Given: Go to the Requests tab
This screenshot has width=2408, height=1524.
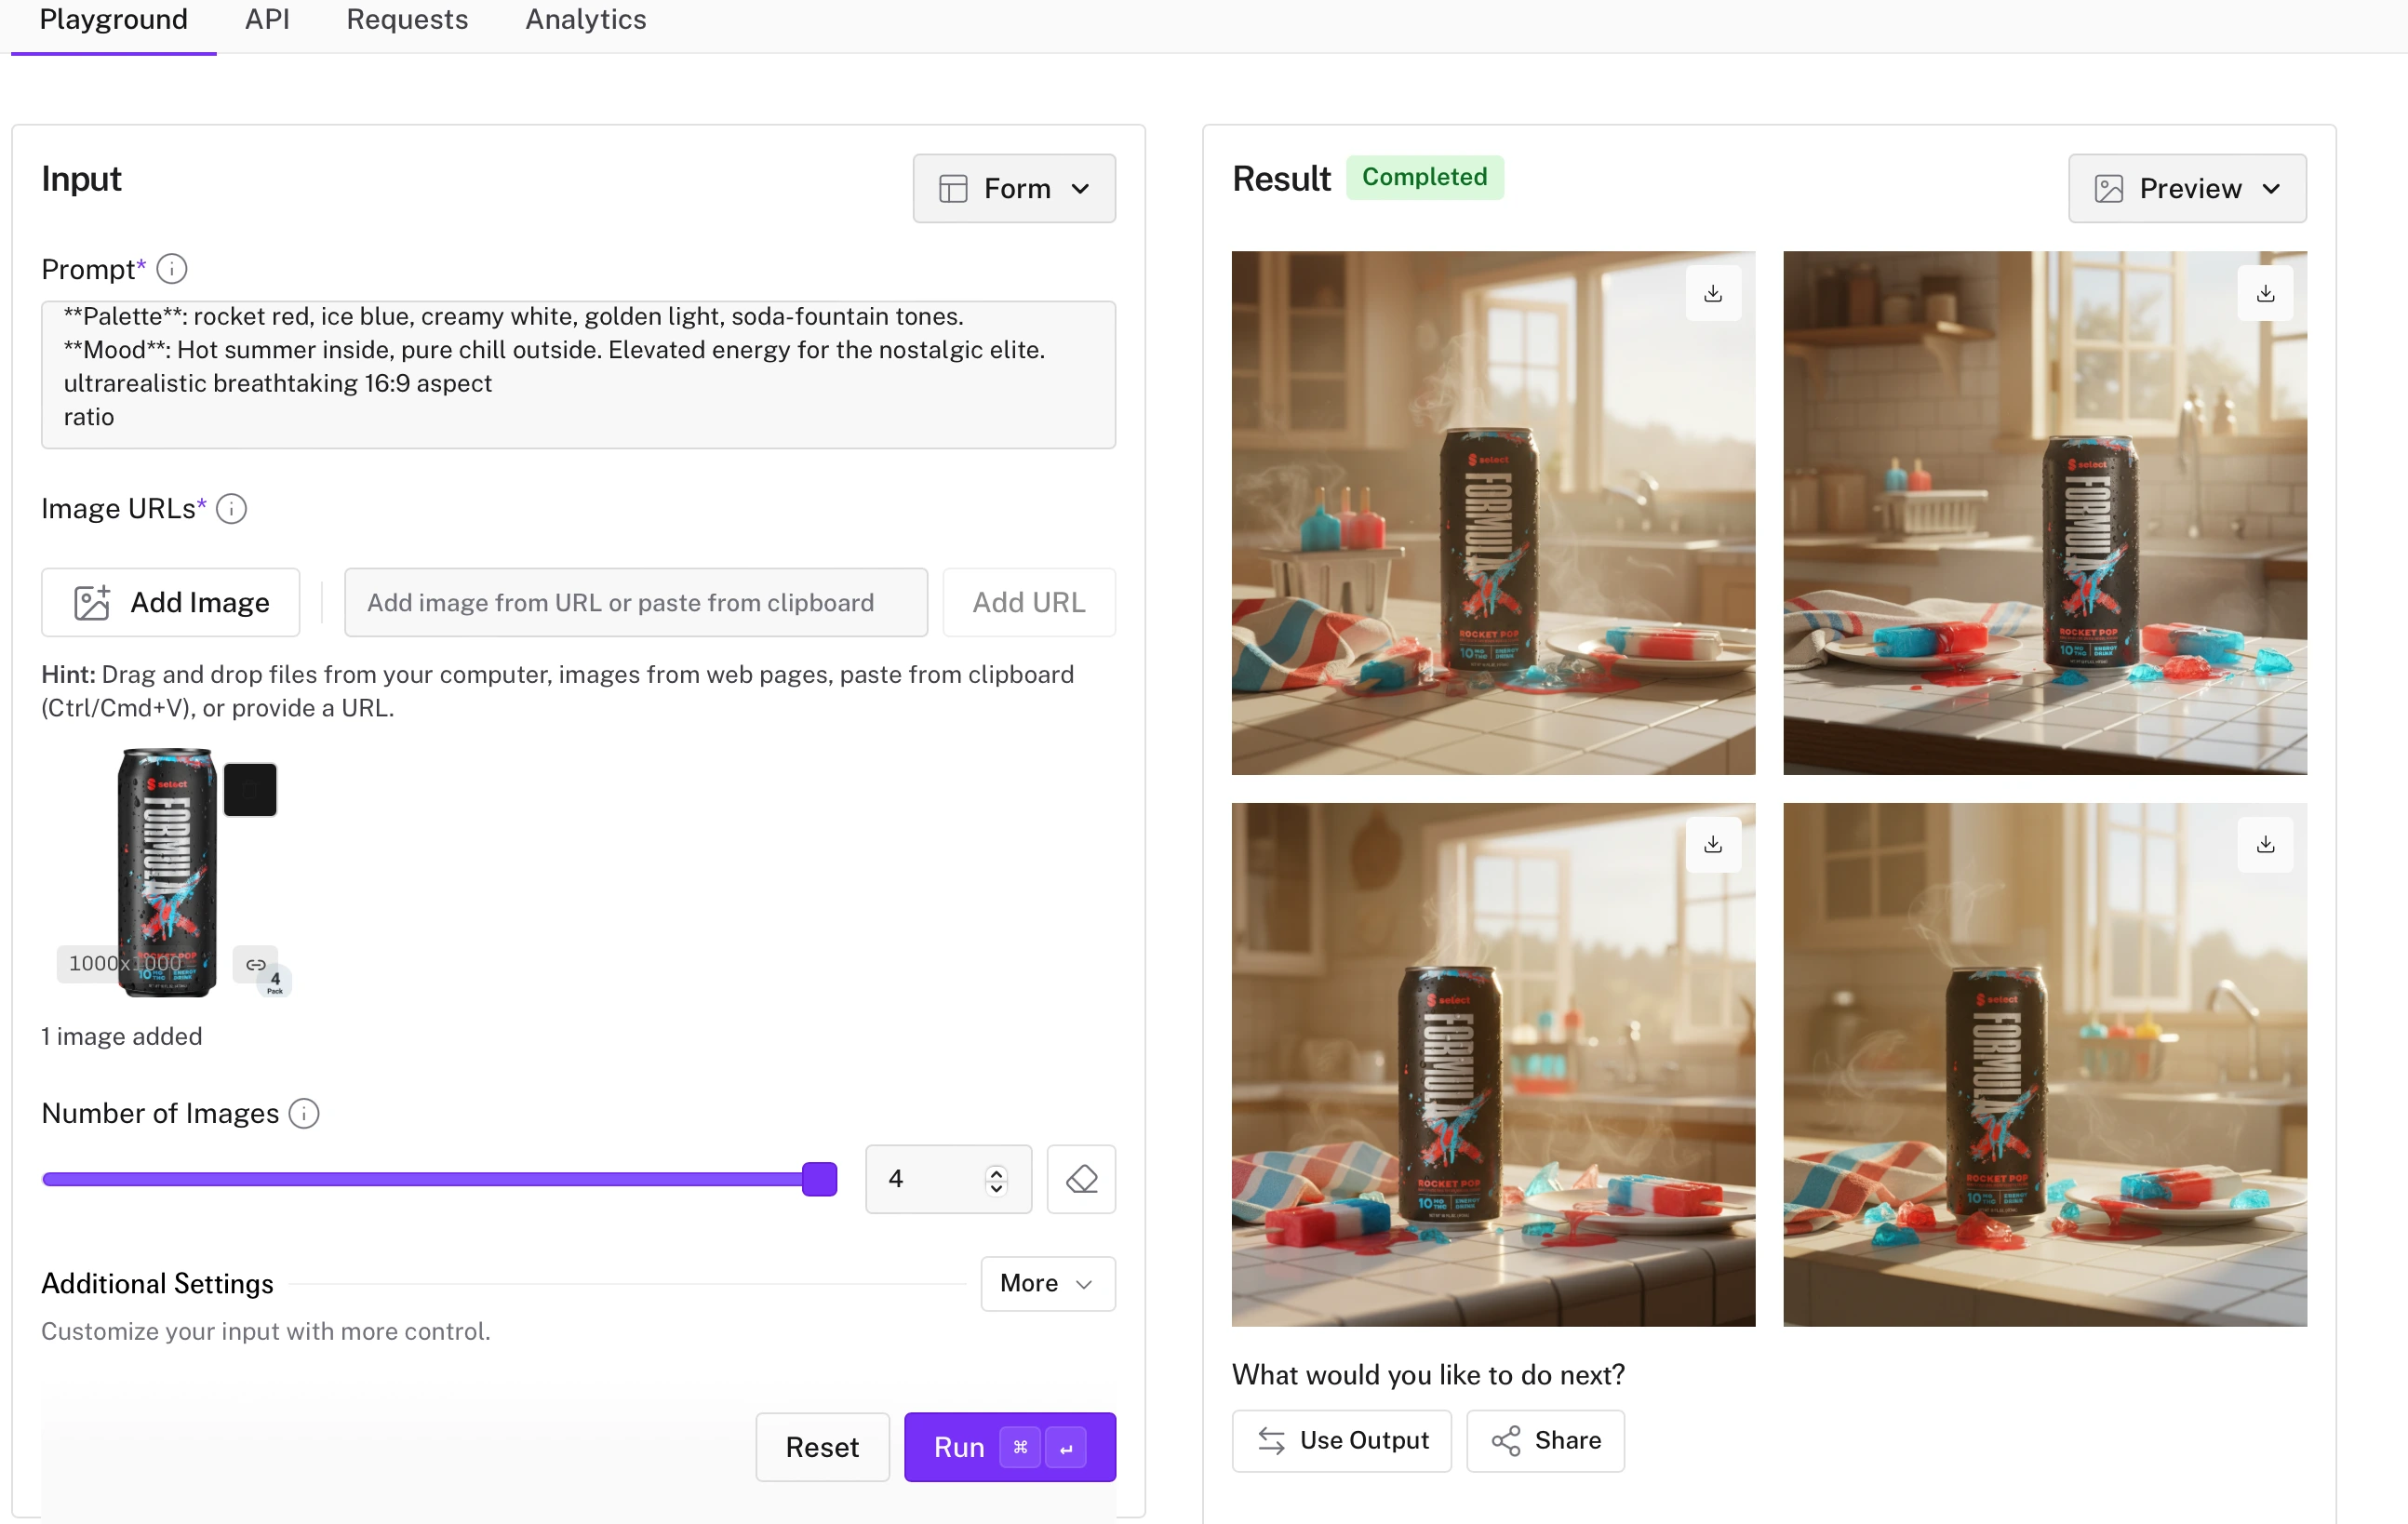Looking at the screenshot, I should point(407,20).
